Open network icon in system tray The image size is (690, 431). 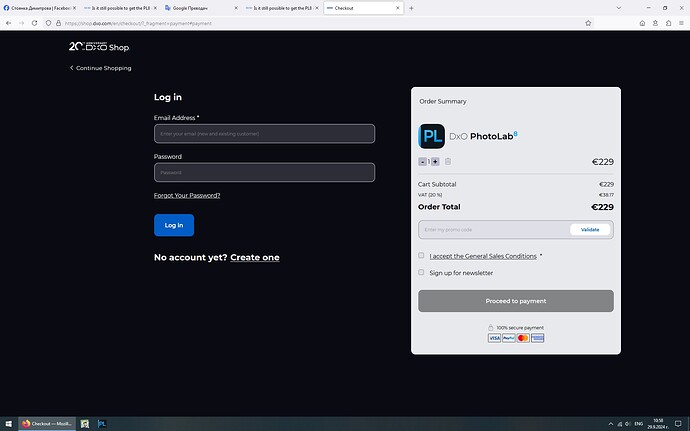[620, 424]
